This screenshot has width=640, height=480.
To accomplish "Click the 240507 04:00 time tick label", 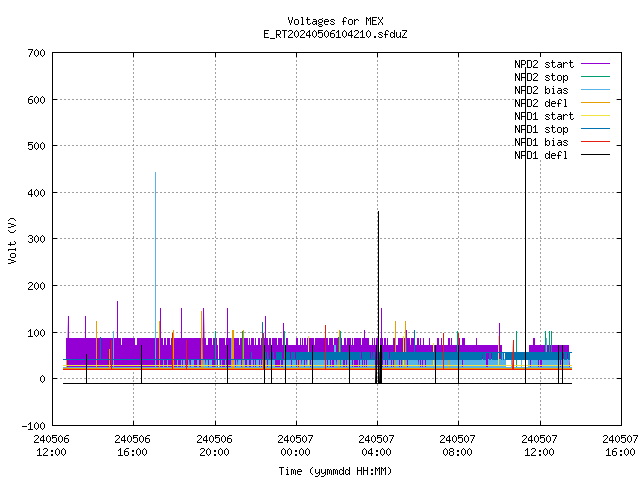I will pyautogui.click(x=376, y=446).
